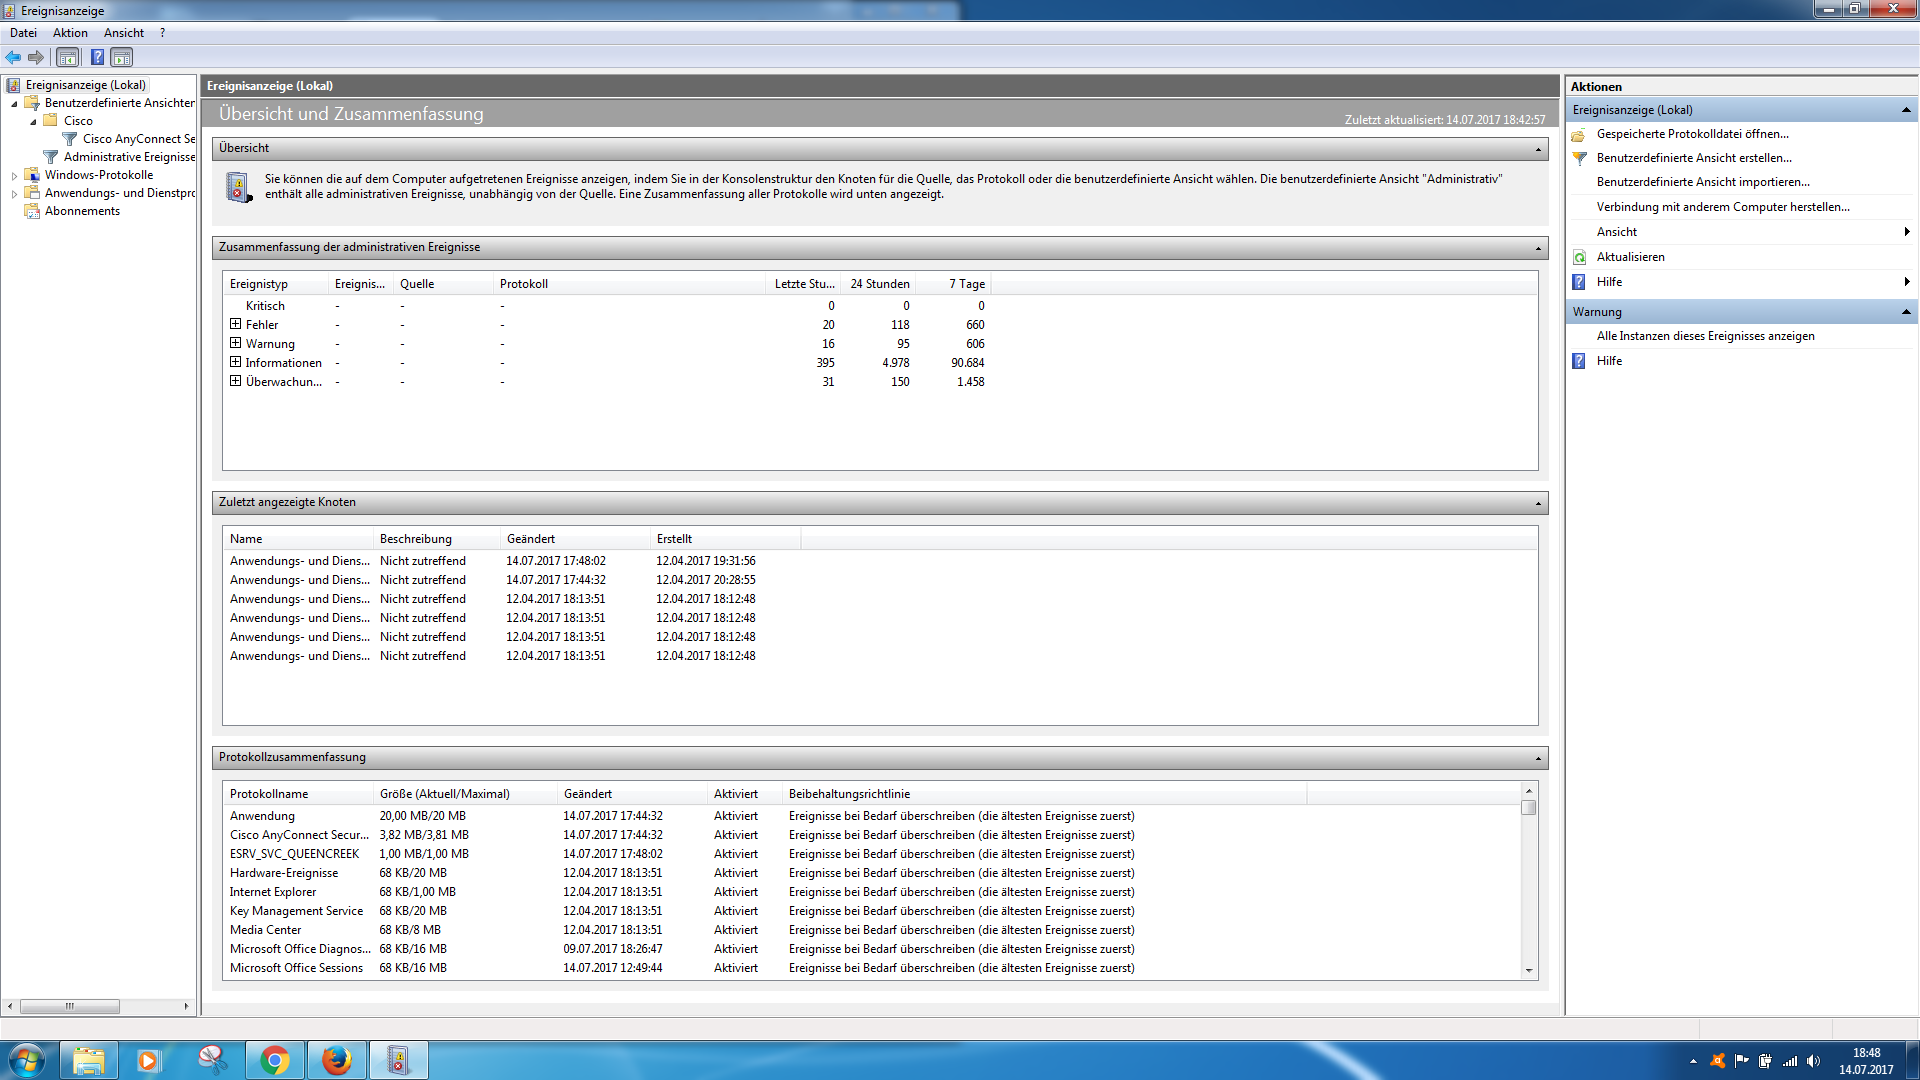1920x1080 pixels.
Task: Click the blue Help toolbar icon
Action: (97, 57)
